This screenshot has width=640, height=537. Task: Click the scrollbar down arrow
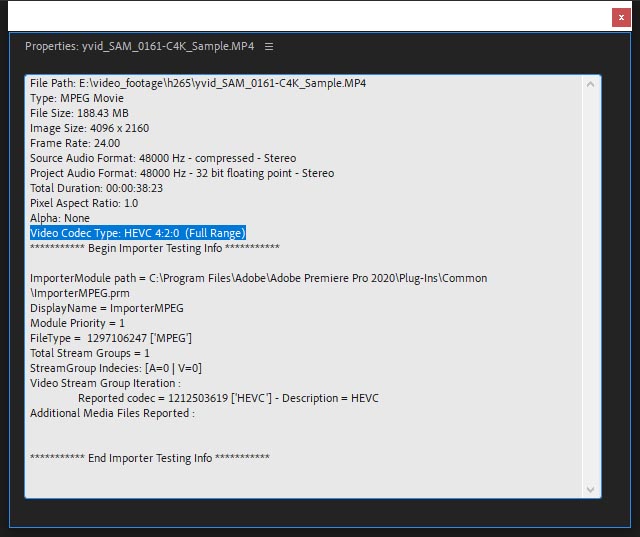coord(590,488)
